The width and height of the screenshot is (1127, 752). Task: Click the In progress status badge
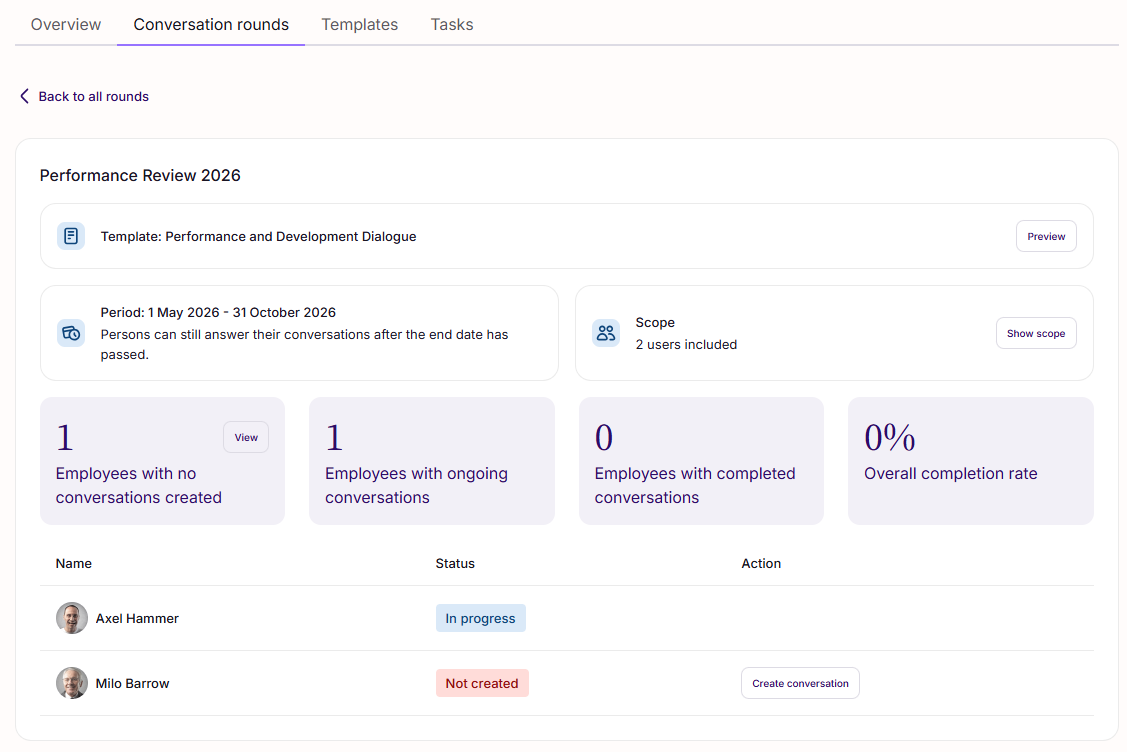tap(480, 618)
